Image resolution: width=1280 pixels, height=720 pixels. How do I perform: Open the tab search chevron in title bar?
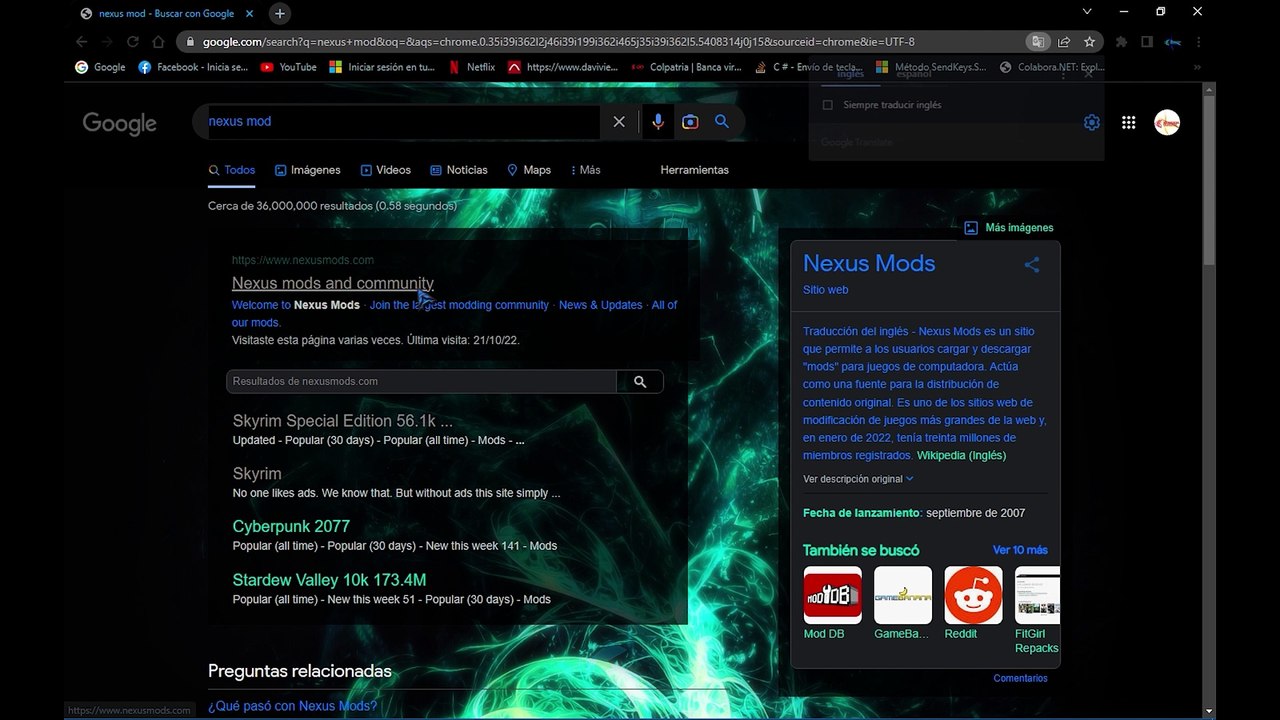[x=1087, y=12]
